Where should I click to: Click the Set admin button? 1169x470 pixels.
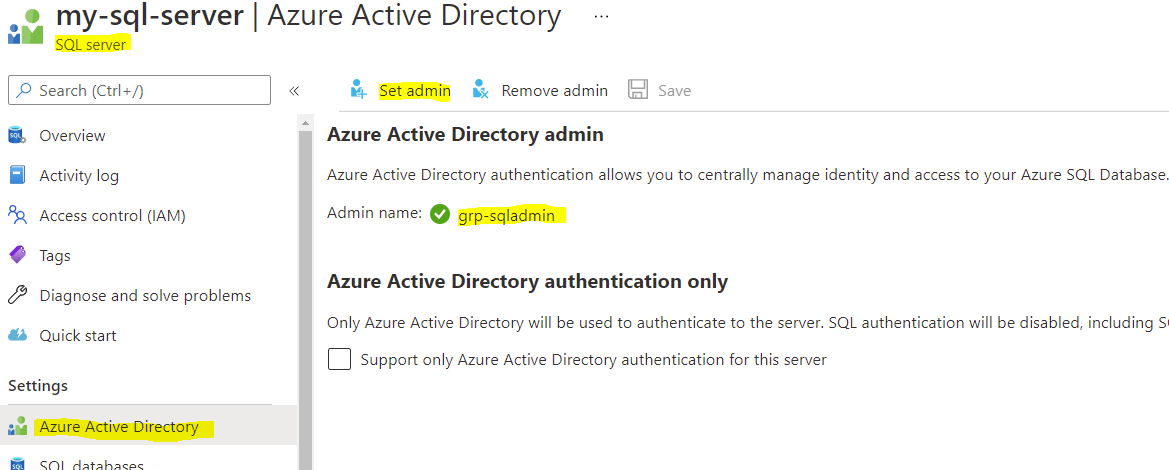[x=414, y=90]
